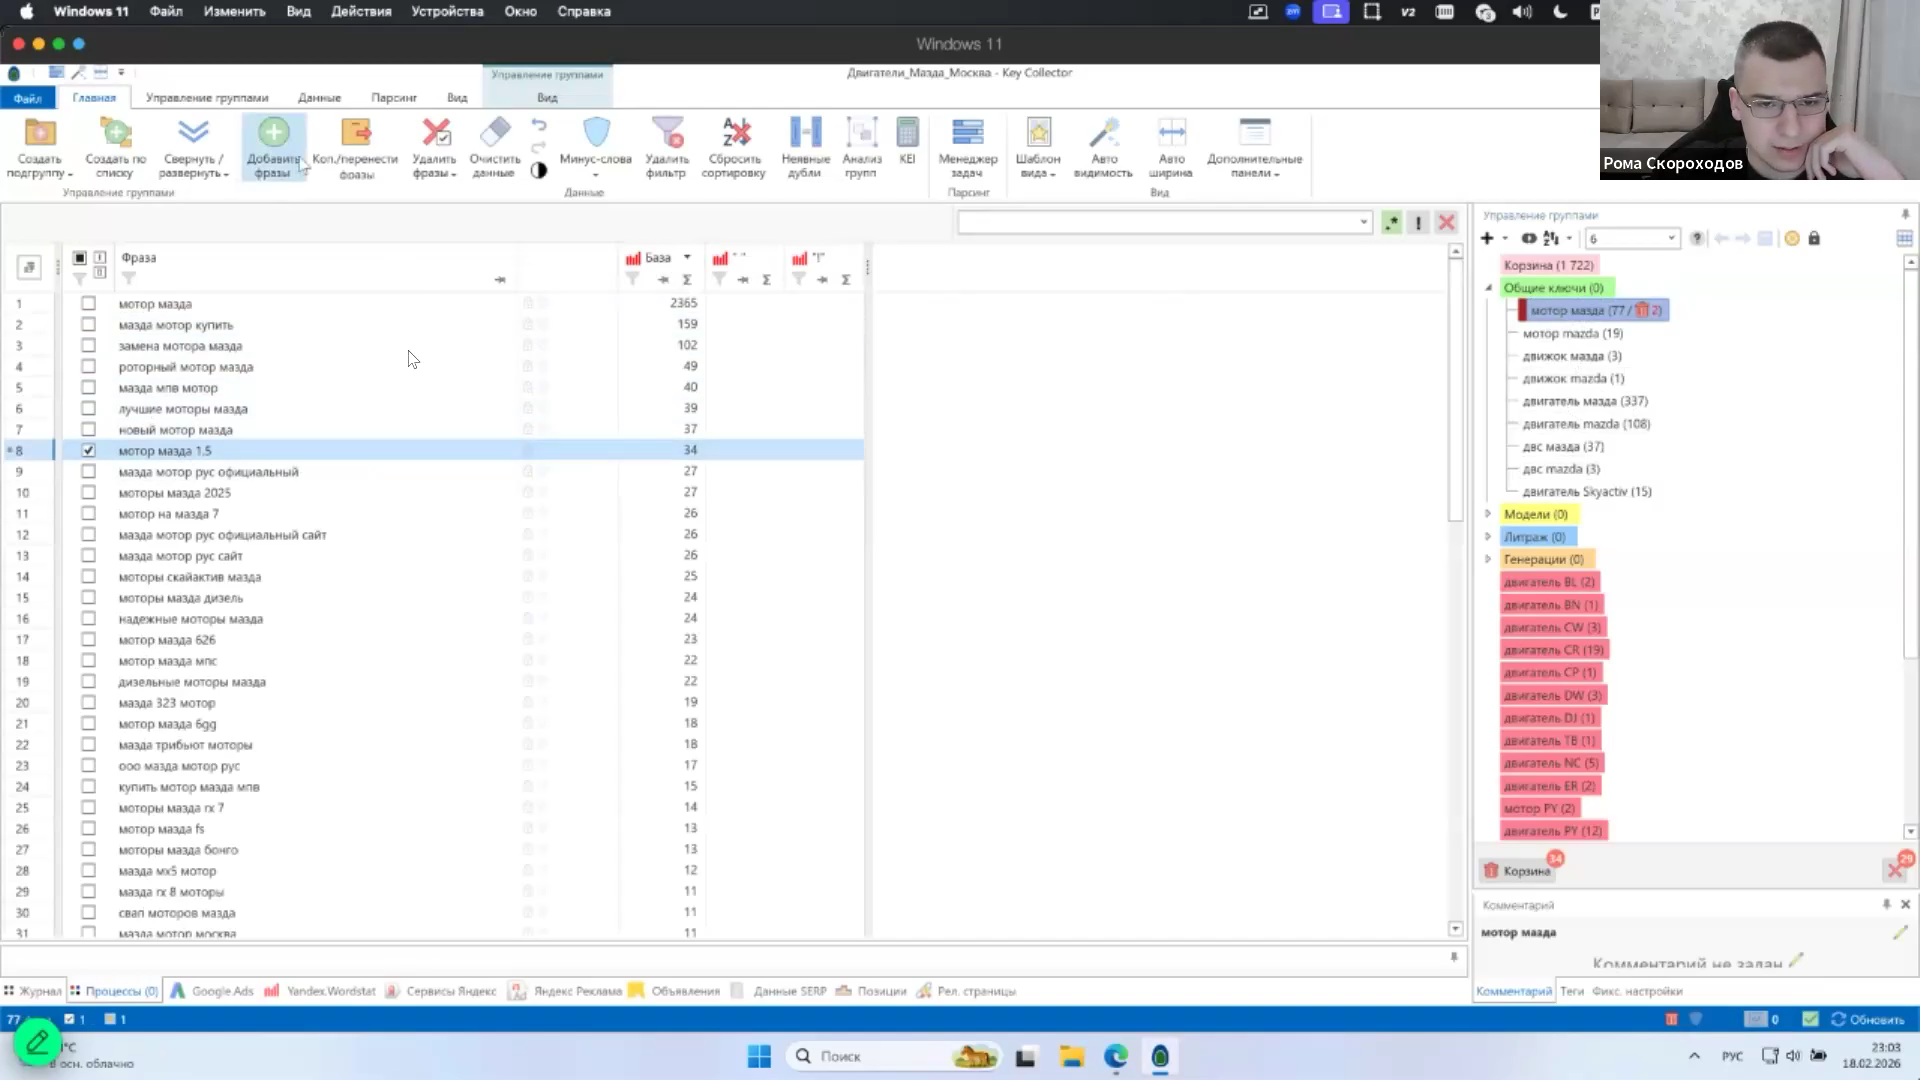This screenshot has height=1080, width=1920.
Task: Click the Windows Start button in taskbar
Action: pyautogui.click(x=759, y=1056)
